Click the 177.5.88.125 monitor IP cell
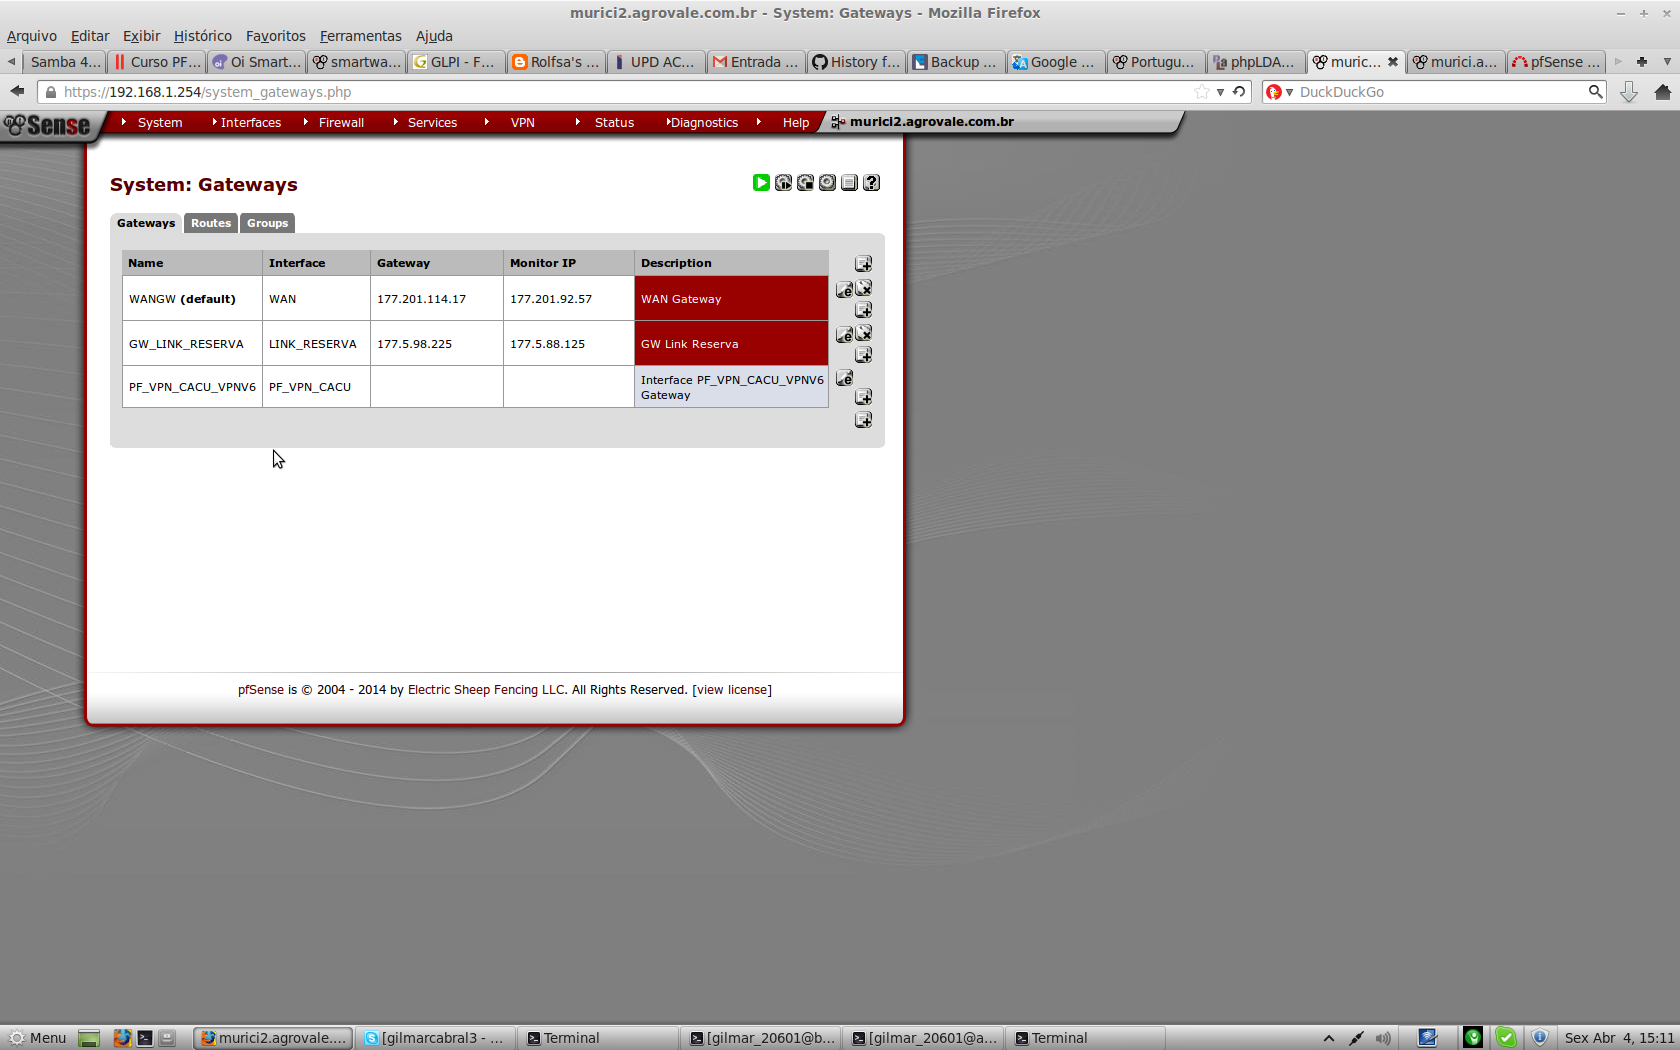This screenshot has height=1050, width=1680. [569, 344]
